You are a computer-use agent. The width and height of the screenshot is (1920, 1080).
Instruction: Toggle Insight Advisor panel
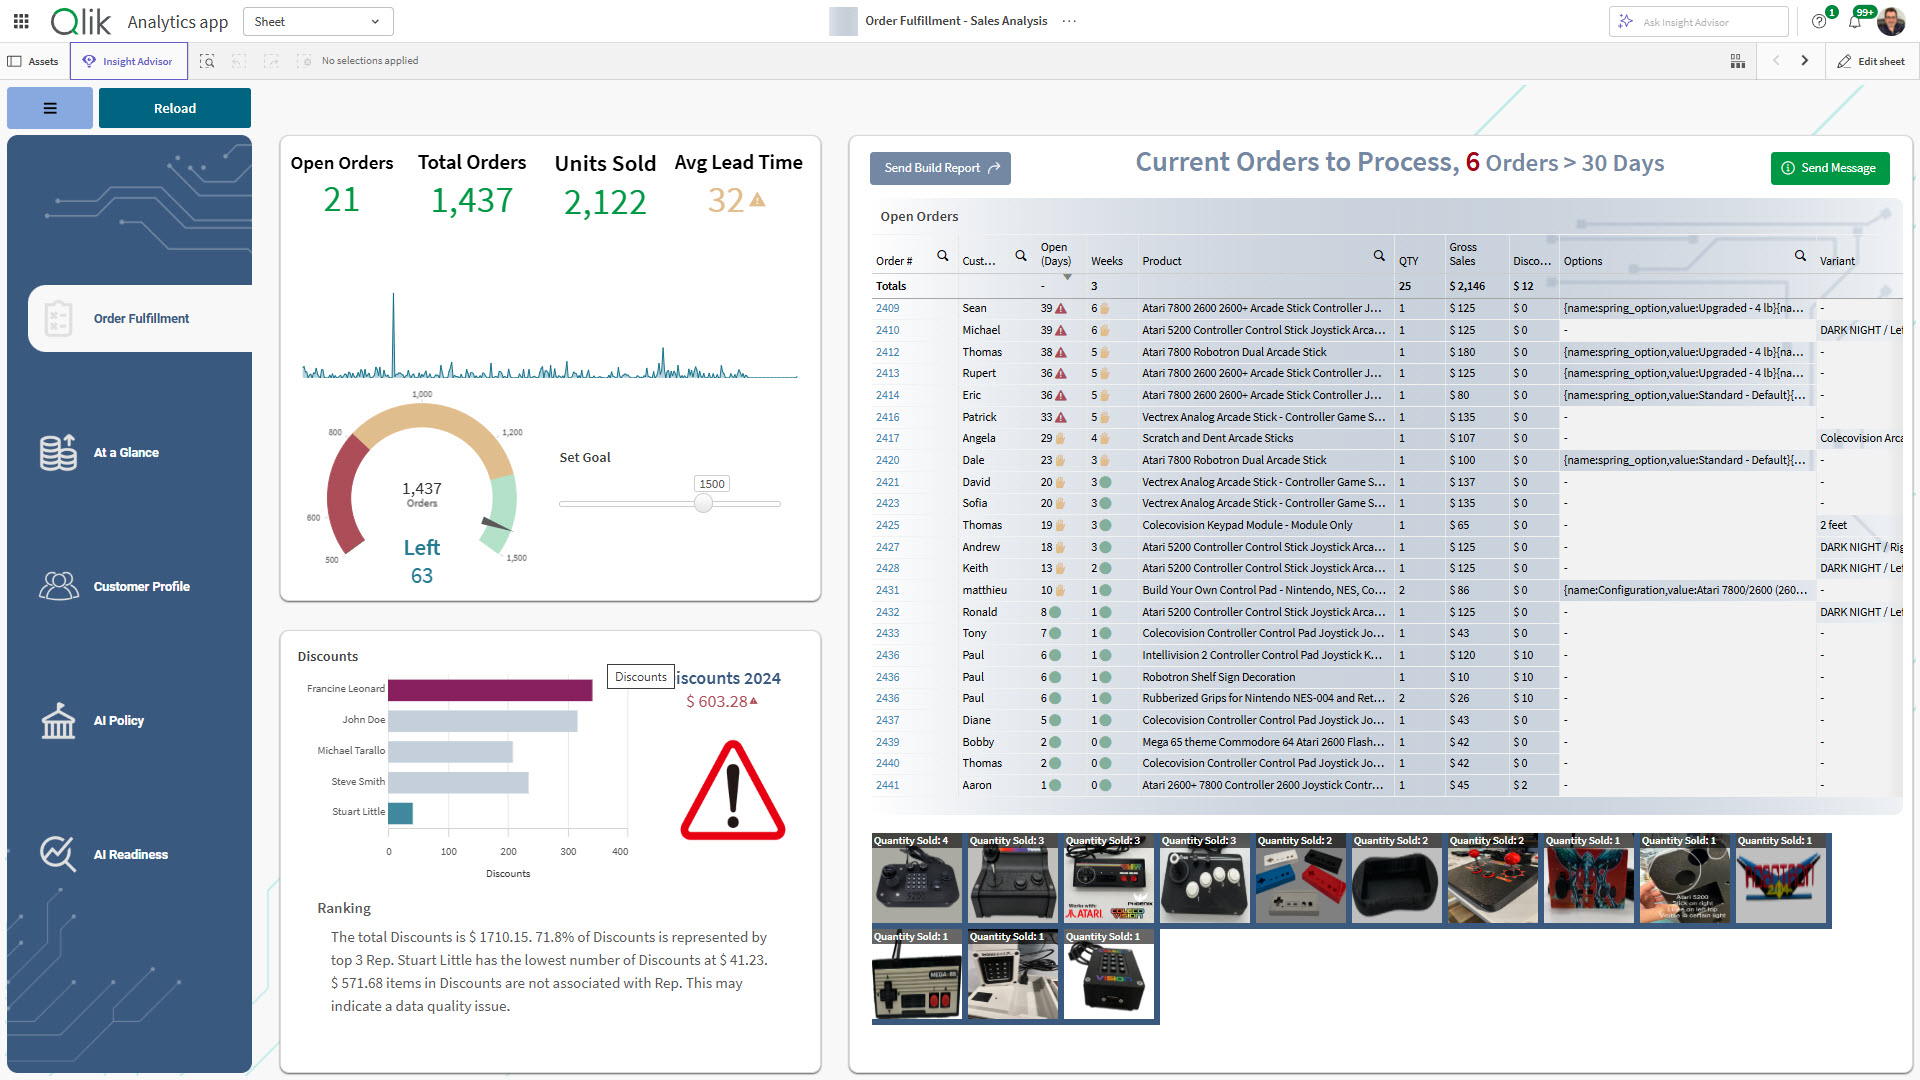pyautogui.click(x=128, y=61)
